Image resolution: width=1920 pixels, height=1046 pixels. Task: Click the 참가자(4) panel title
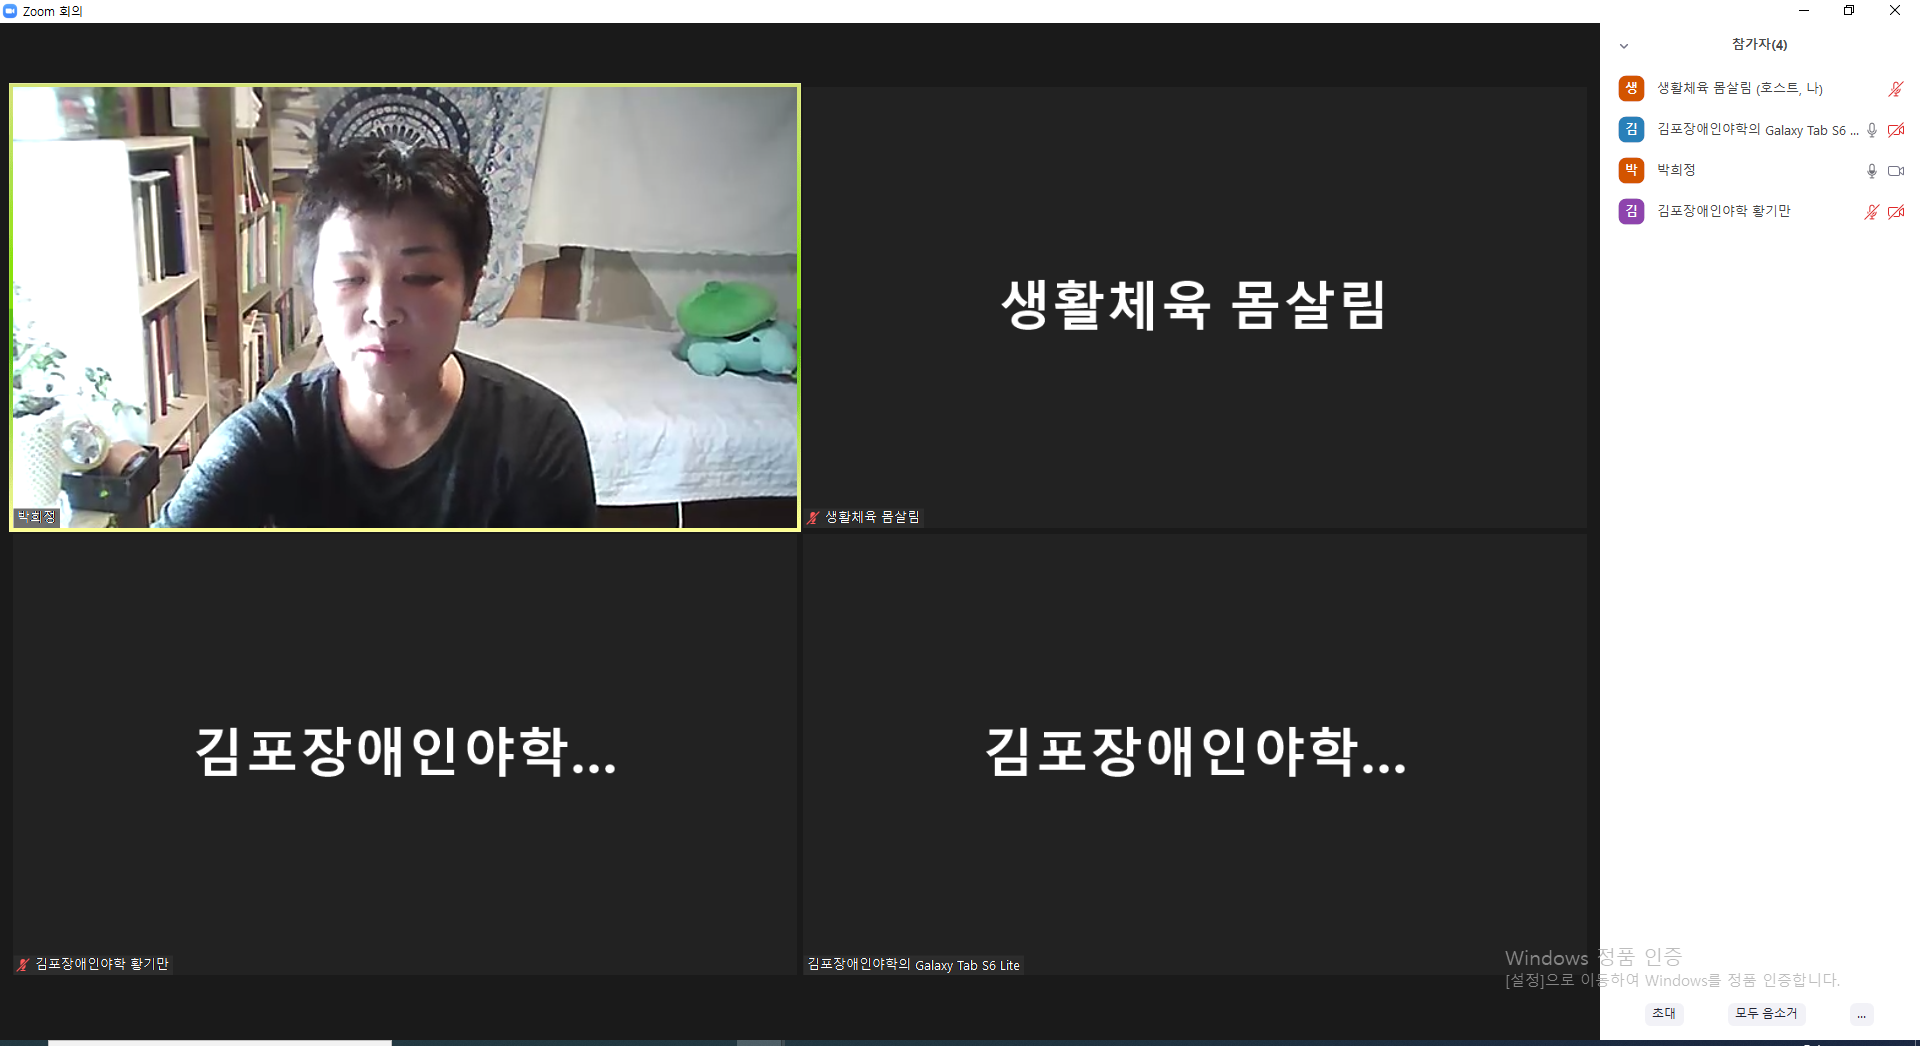pyautogui.click(x=1759, y=45)
